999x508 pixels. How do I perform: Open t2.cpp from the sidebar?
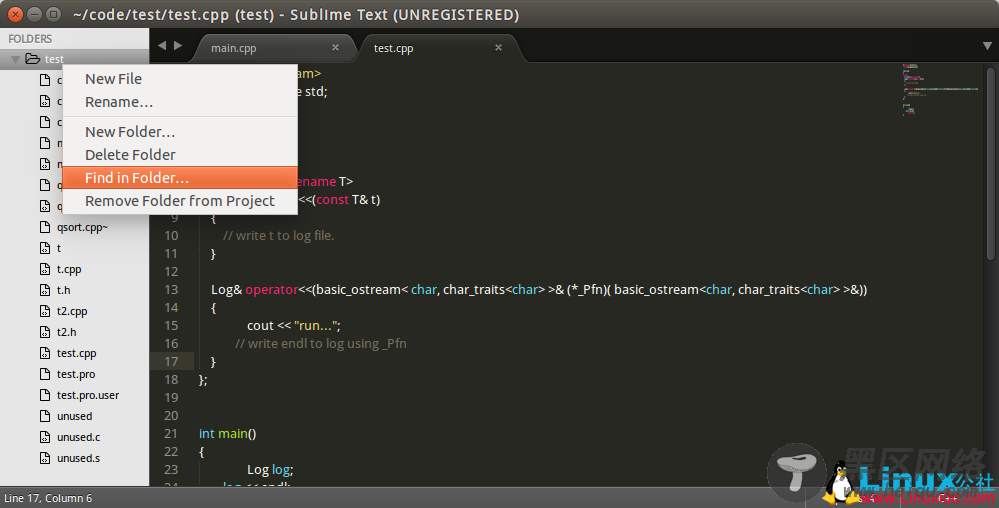click(x=72, y=312)
